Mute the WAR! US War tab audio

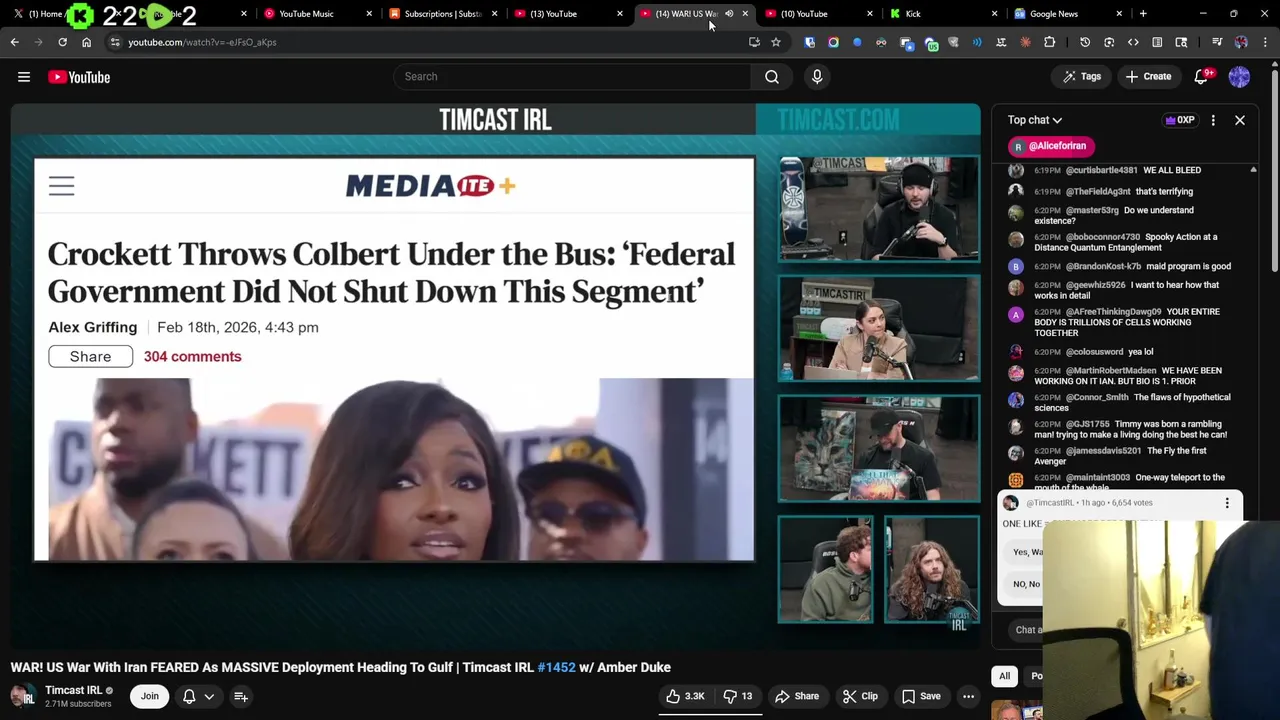pyautogui.click(x=729, y=14)
